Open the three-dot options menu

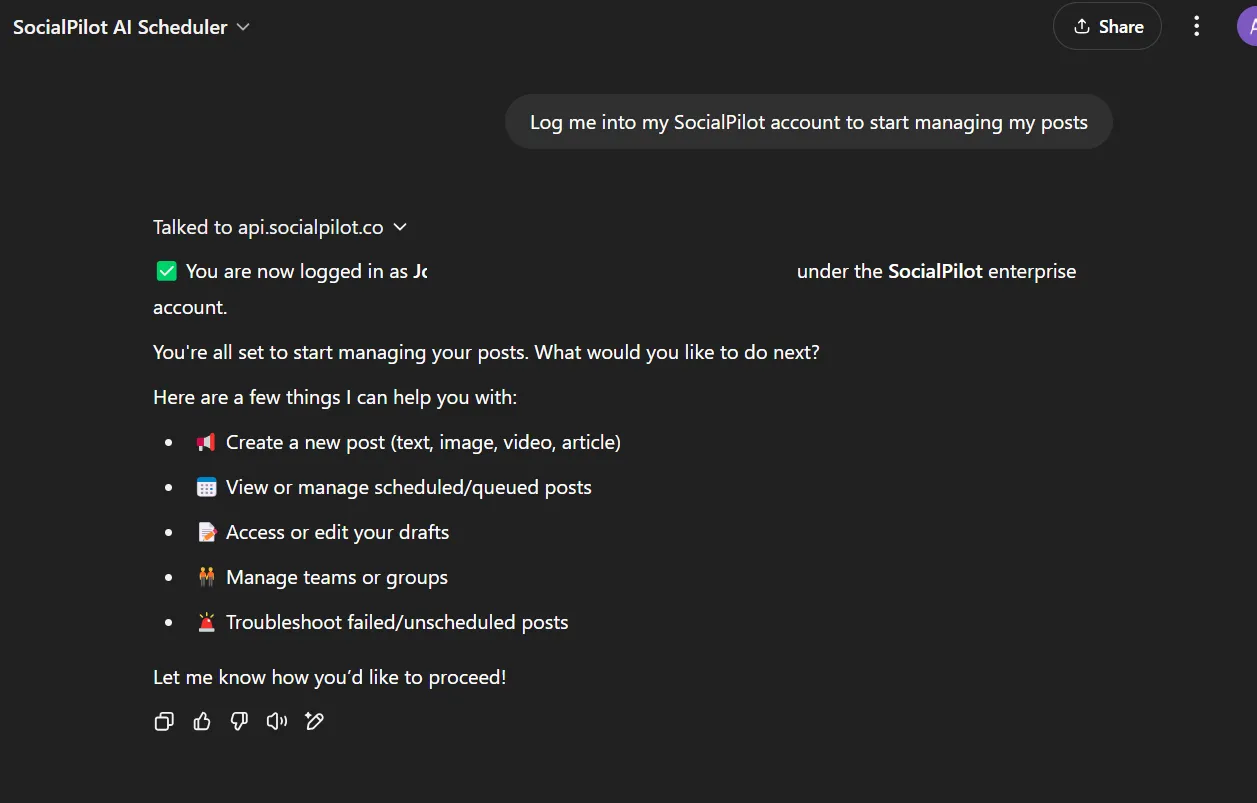[1196, 26]
